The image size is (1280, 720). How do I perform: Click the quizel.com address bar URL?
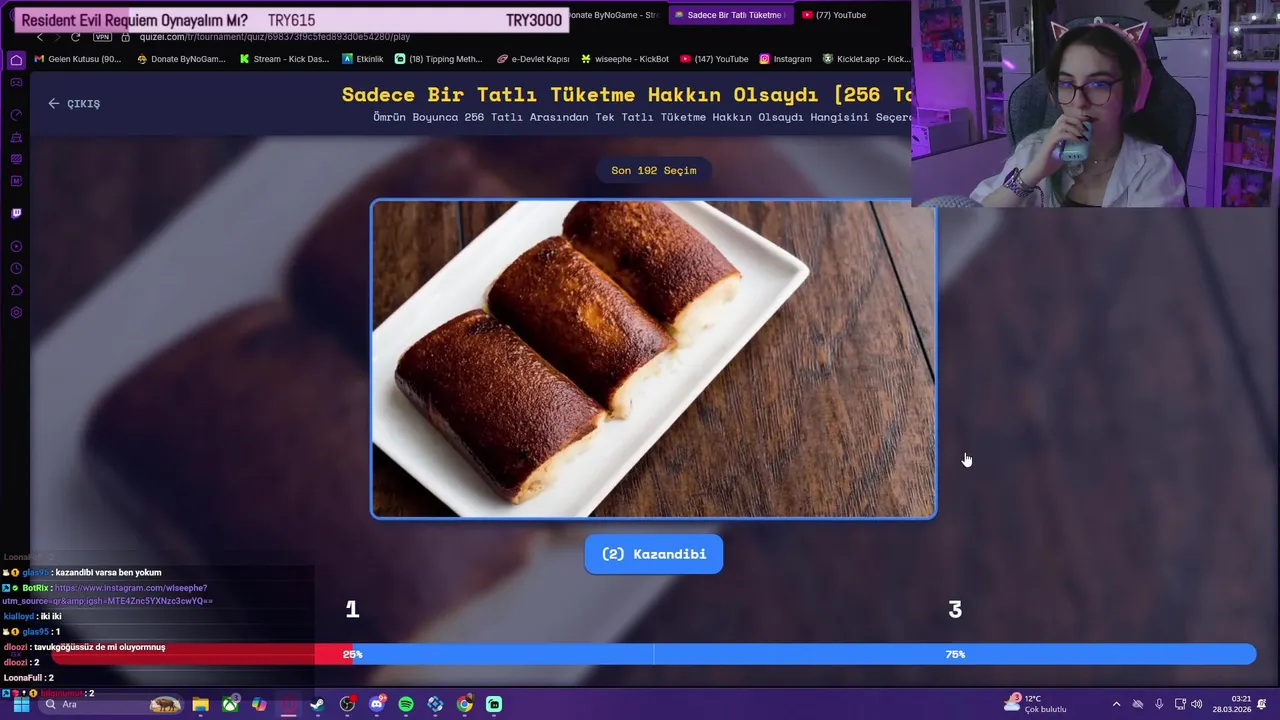point(275,37)
